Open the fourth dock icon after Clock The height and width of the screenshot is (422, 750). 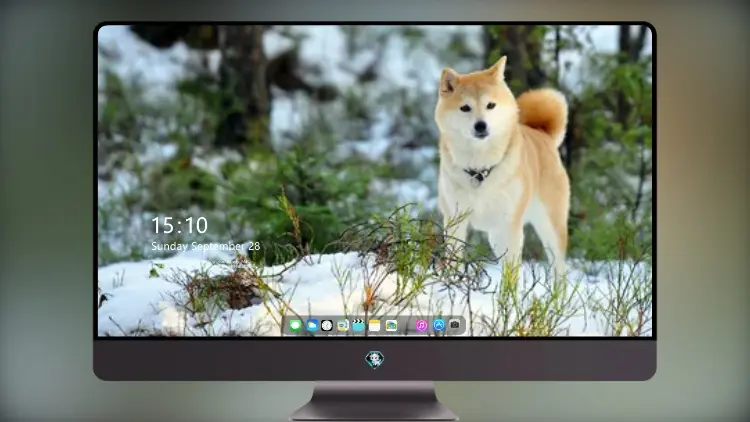click(x=342, y=326)
